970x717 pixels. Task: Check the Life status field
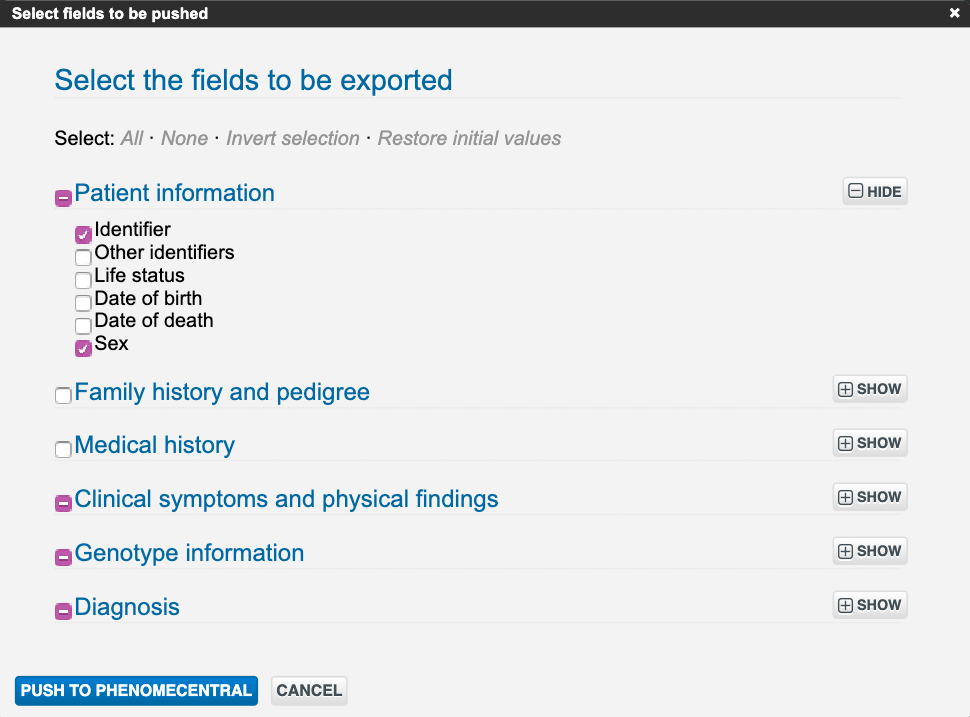pos(83,280)
